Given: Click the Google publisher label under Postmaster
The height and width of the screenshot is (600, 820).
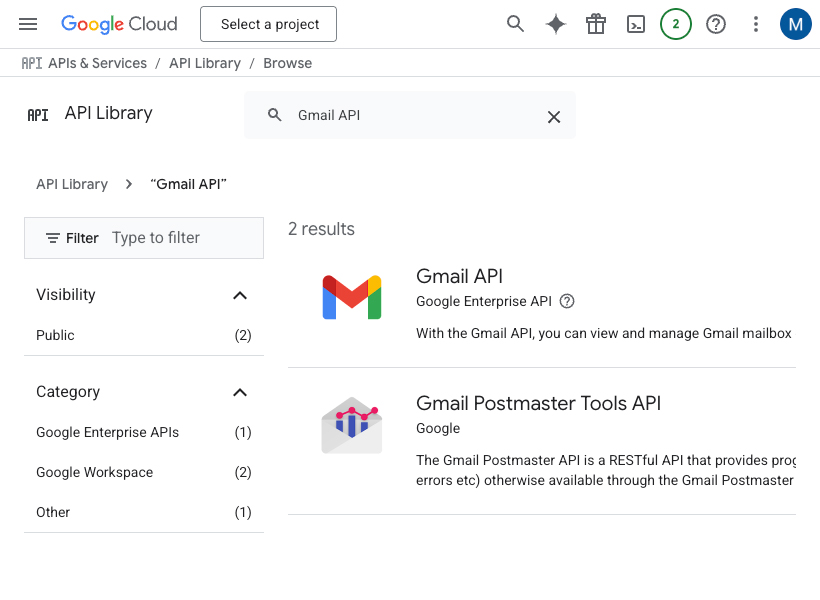Looking at the screenshot, I should pos(438,428).
